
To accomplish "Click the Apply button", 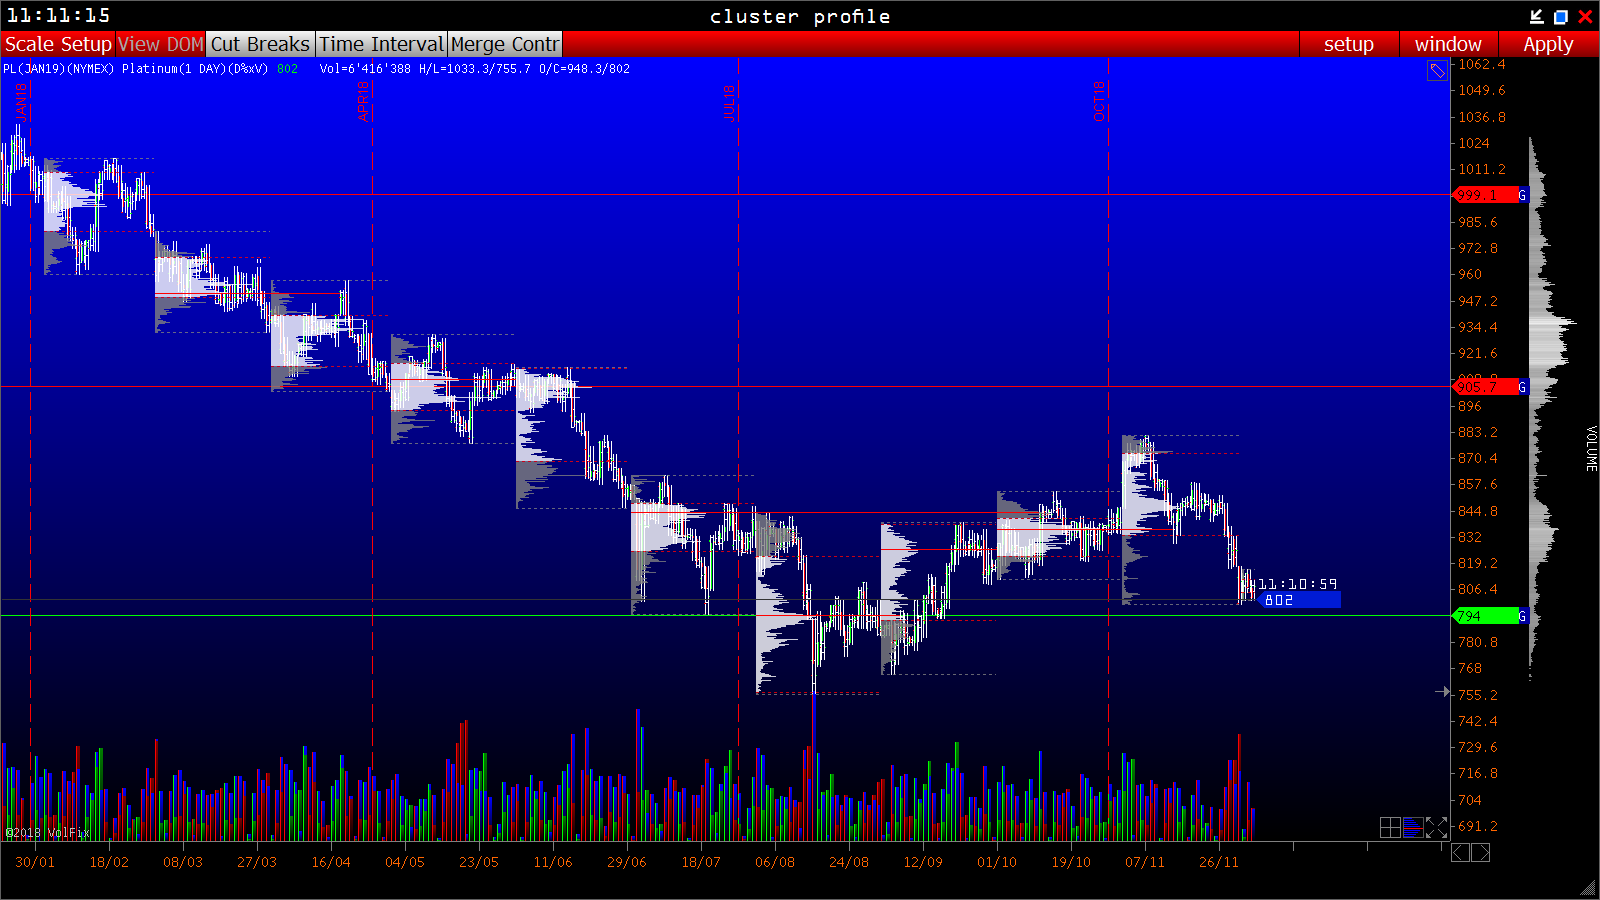I will (1548, 44).
